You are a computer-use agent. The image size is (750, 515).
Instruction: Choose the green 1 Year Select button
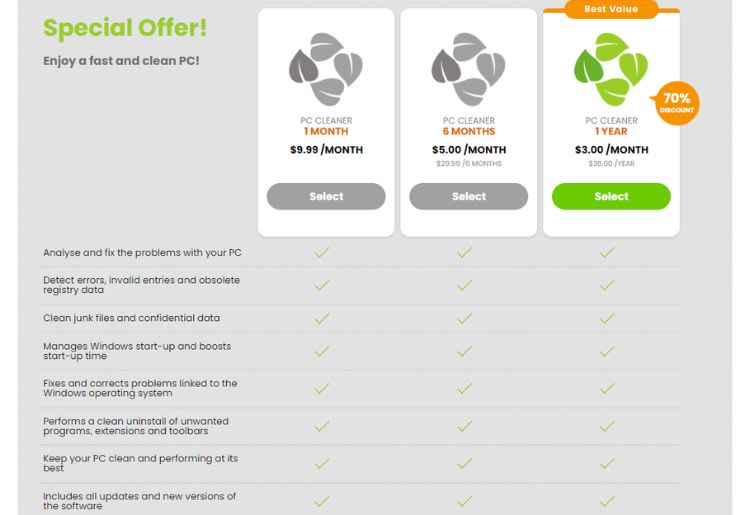tap(611, 196)
